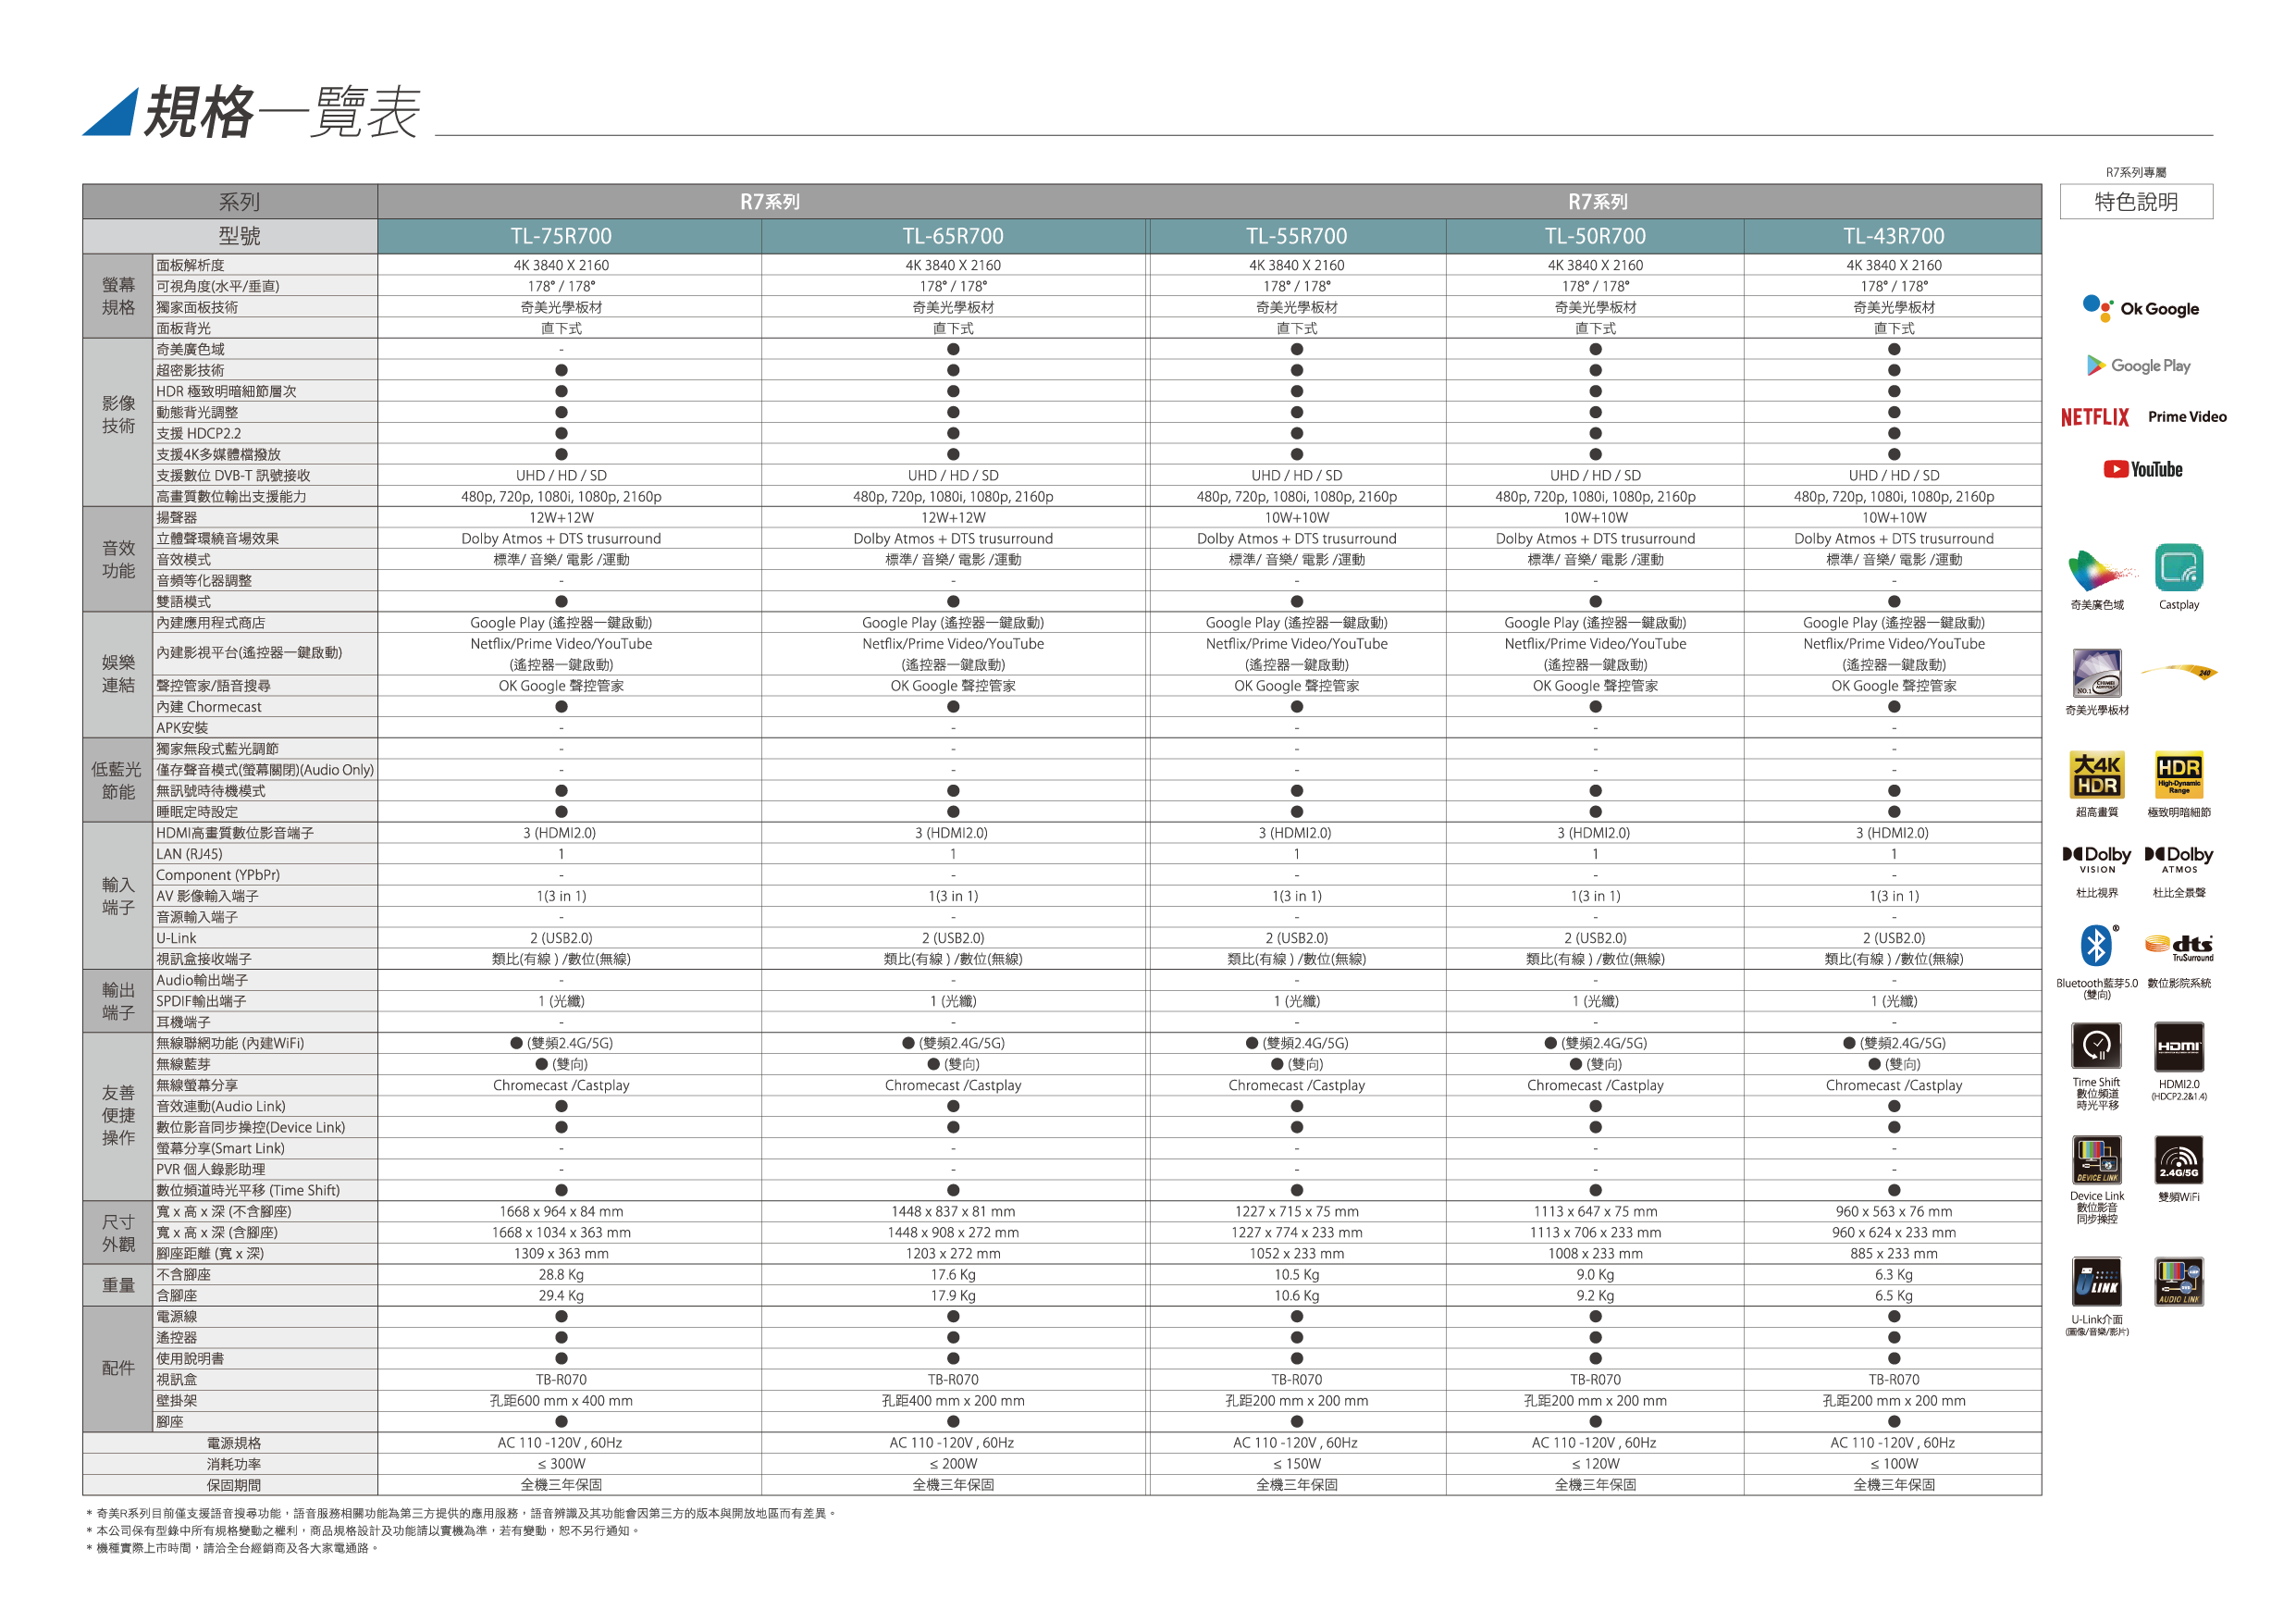This screenshot has height=1623, width=2296.
Task: Click the HDMI 2.0 icon
Action: 2179,1046
